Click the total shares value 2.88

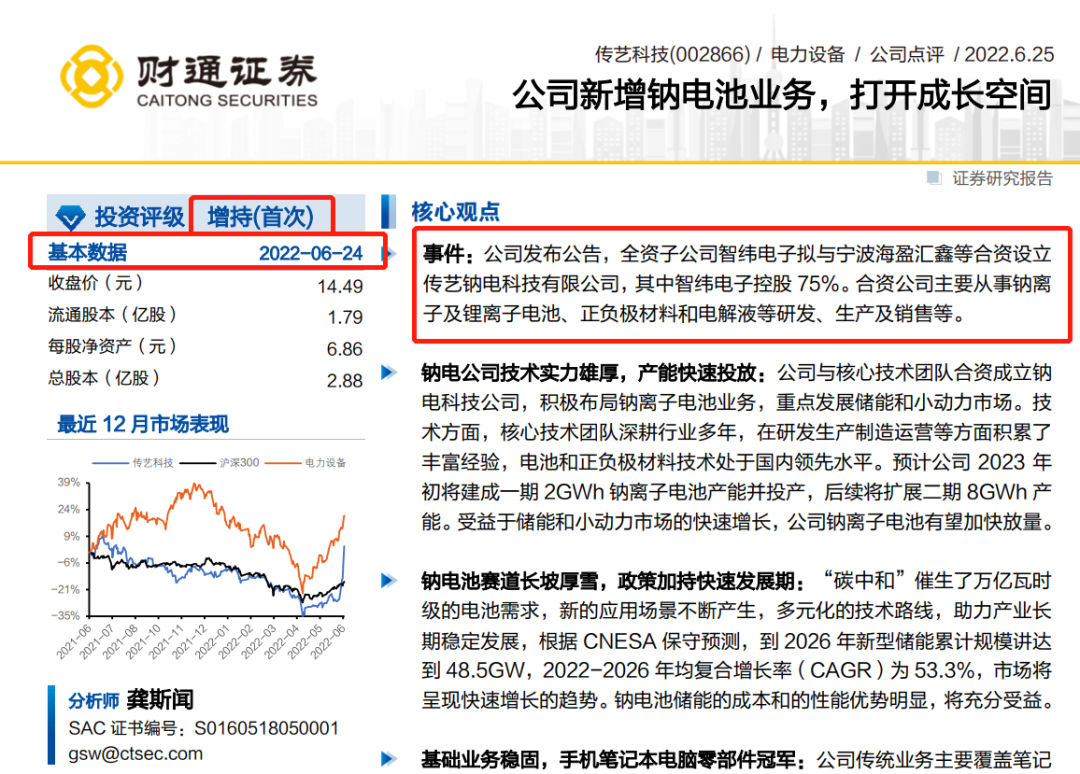344,381
